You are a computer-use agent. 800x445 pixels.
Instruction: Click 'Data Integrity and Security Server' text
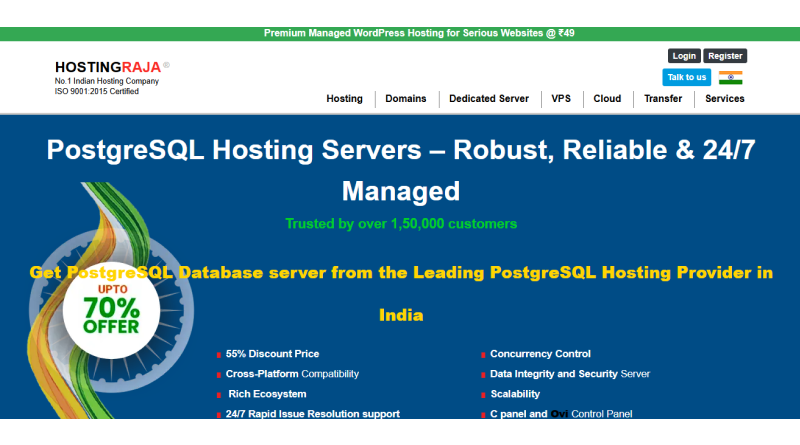(570, 374)
